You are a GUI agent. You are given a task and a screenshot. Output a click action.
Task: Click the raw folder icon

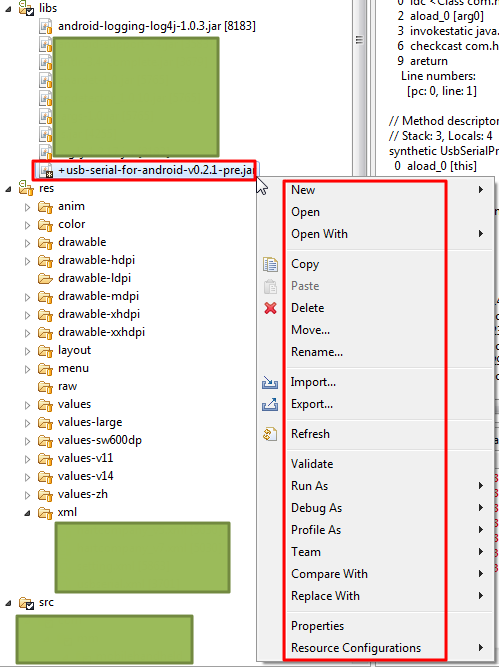45,387
